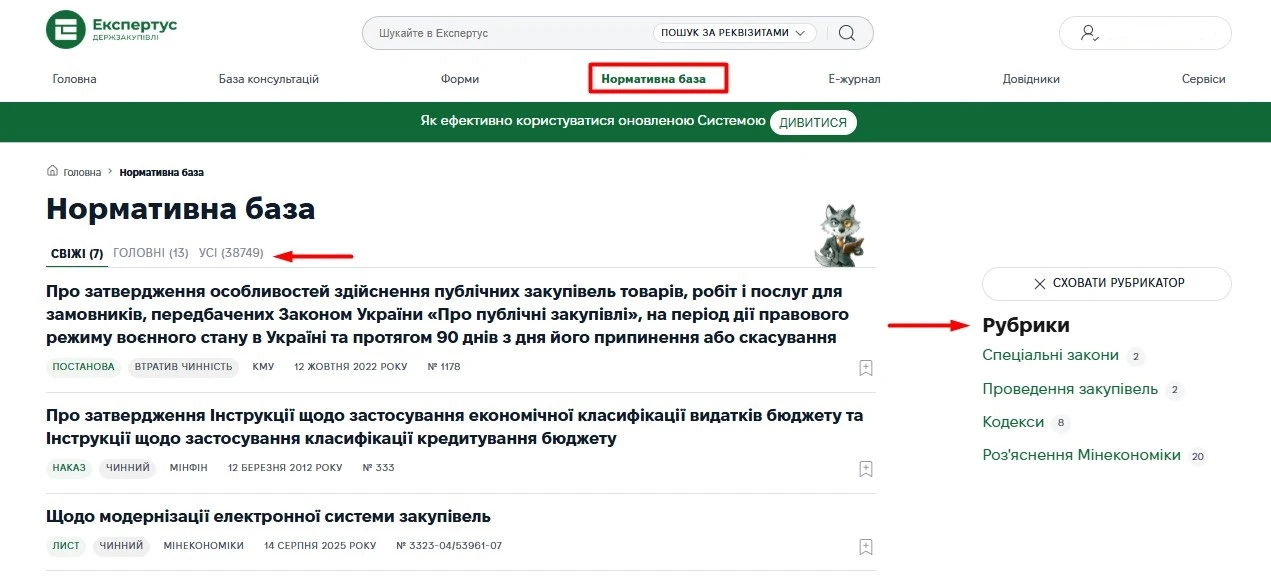Viewport: 1271px width, 582px height.
Task: Open the Е-журнал menu item
Action: pyautogui.click(x=854, y=78)
